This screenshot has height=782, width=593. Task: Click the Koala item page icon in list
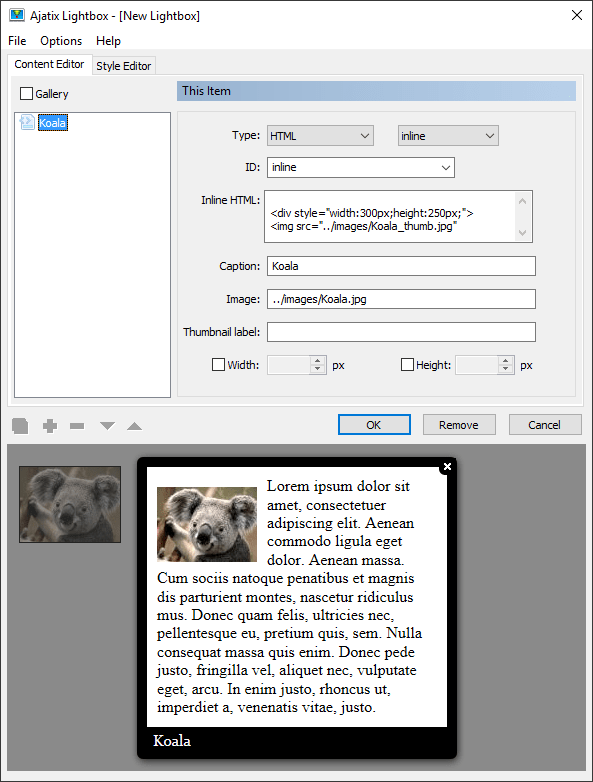tap(27, 122)
